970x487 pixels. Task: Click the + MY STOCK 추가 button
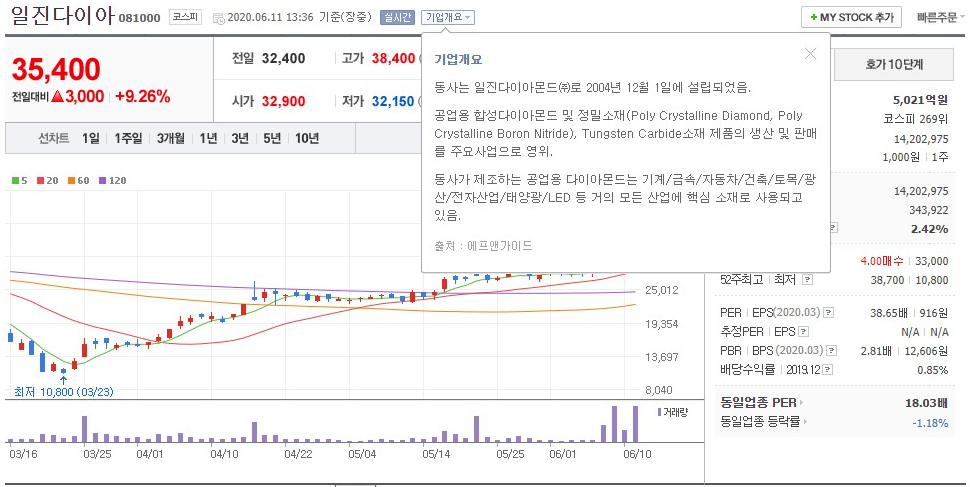851,17
